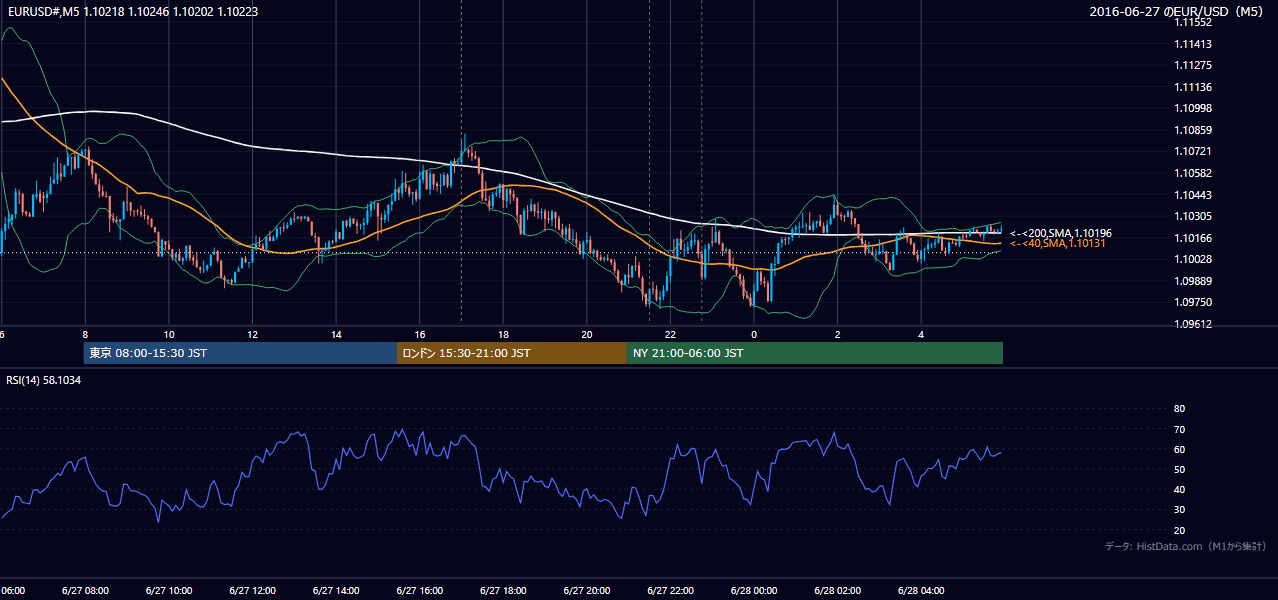Click the RSI(14) 58.1034 indicator label

pos(44,380)
